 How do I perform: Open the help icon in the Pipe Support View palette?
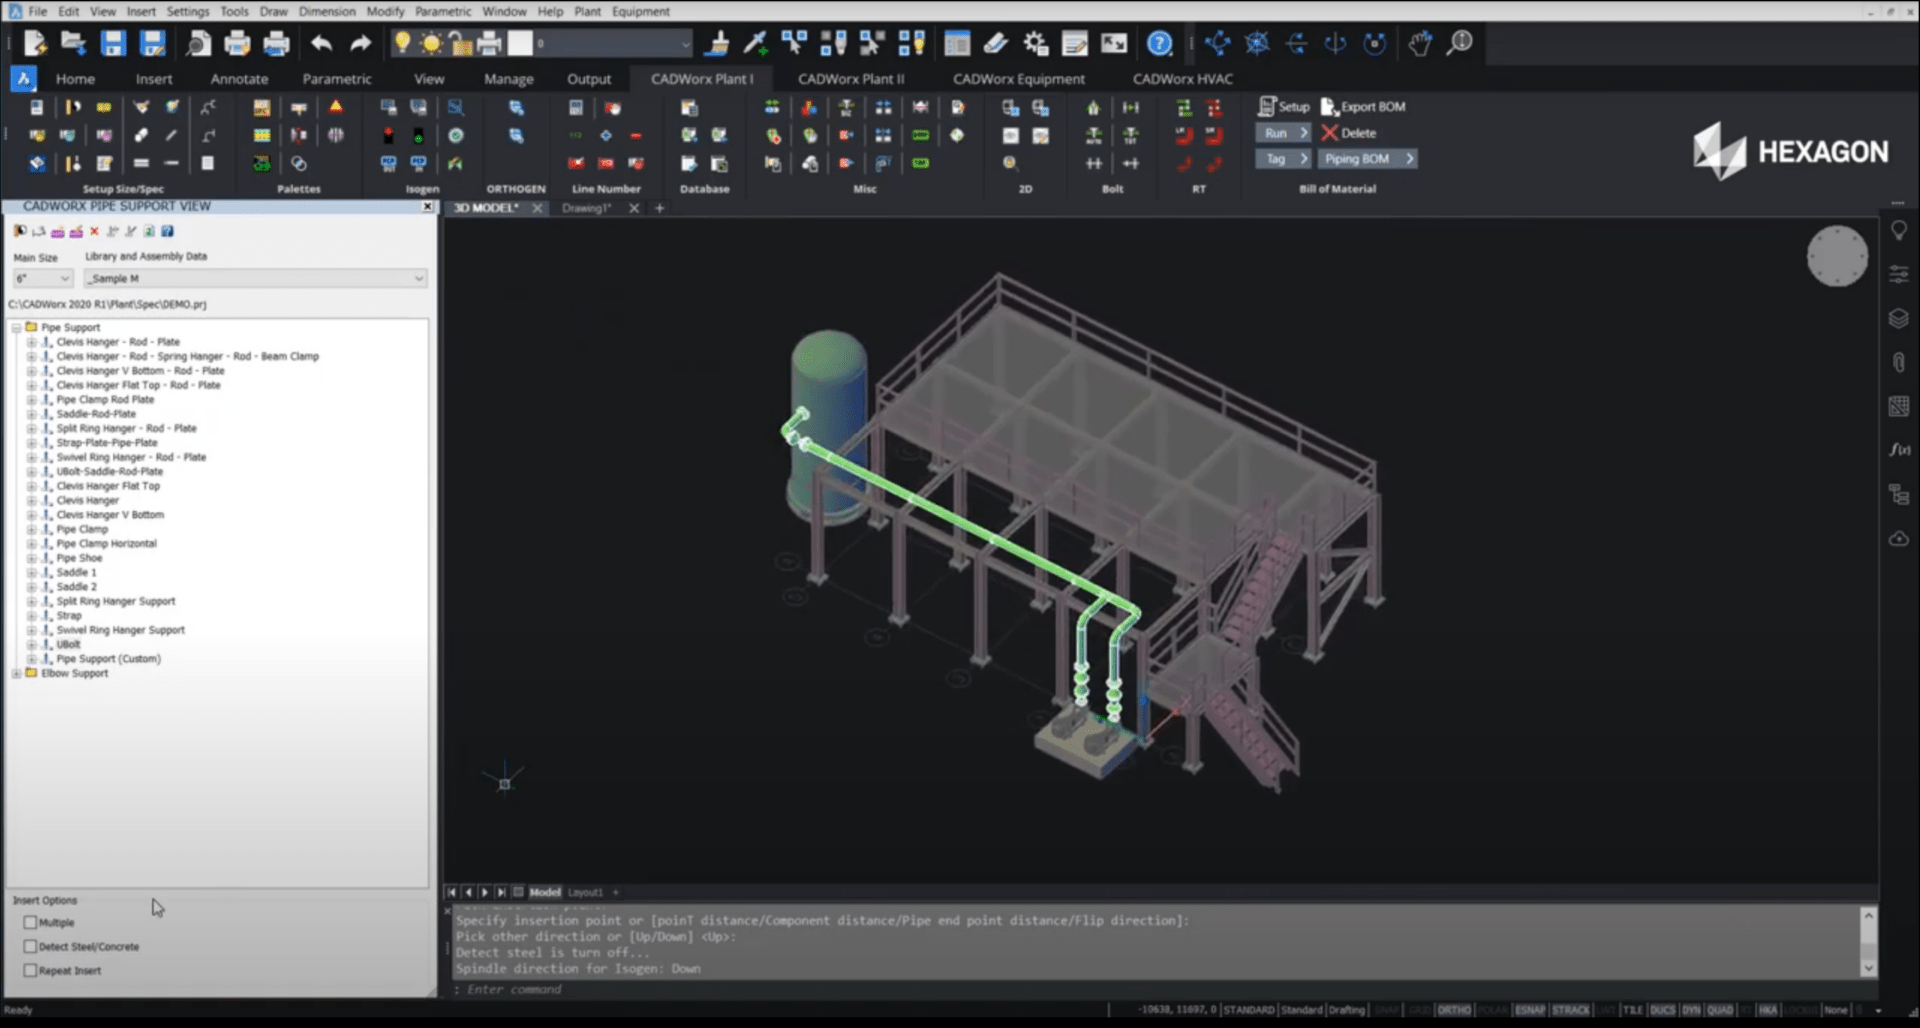click(x=167, y=231)
